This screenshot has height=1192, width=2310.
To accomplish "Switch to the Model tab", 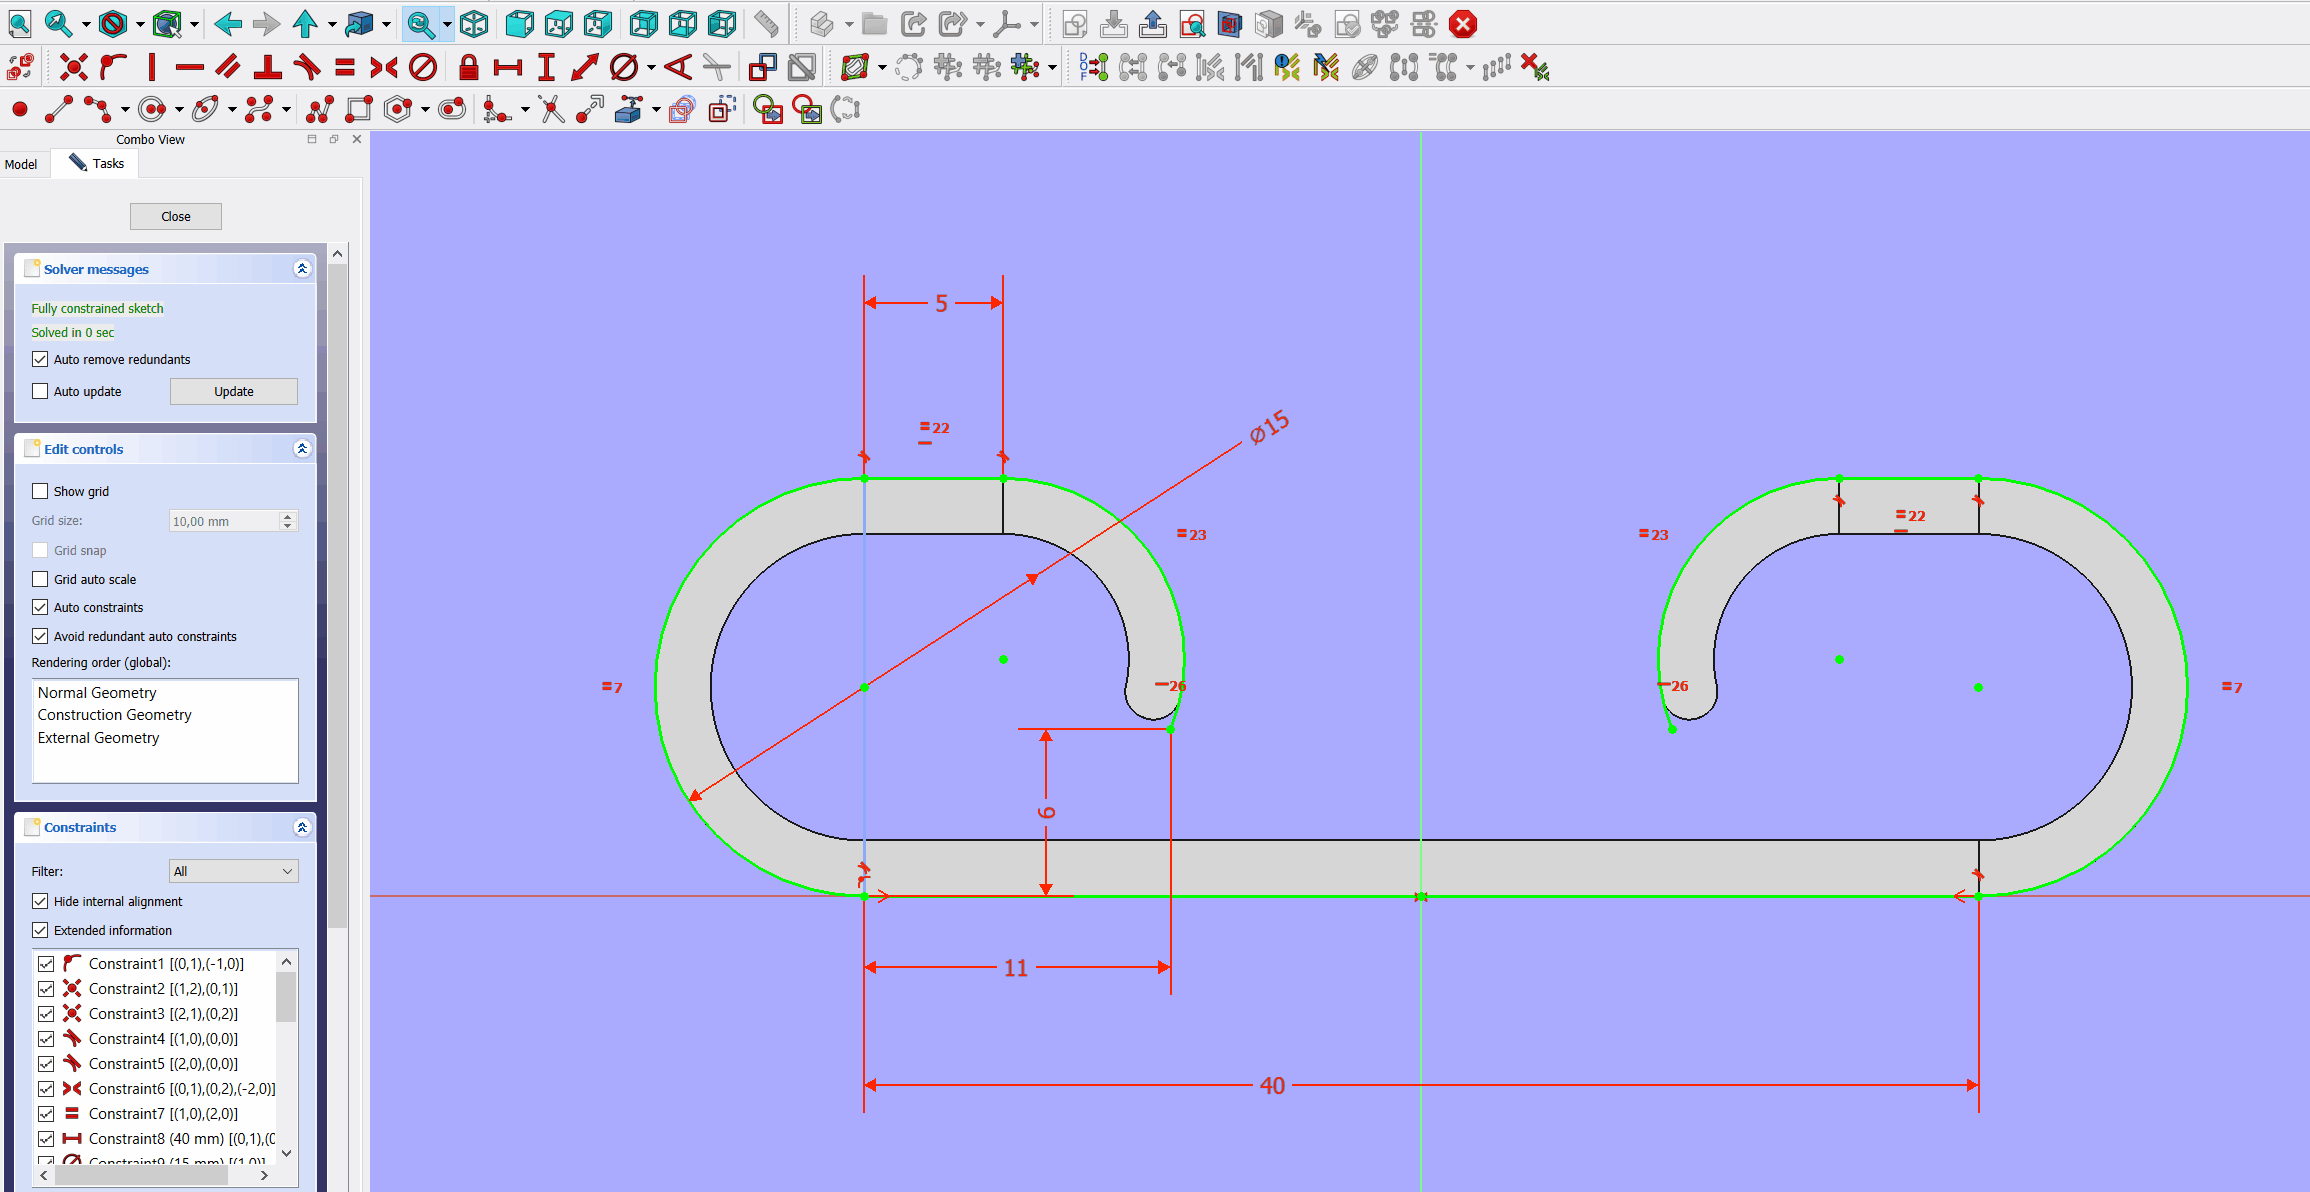I will [x=21, y=164].
